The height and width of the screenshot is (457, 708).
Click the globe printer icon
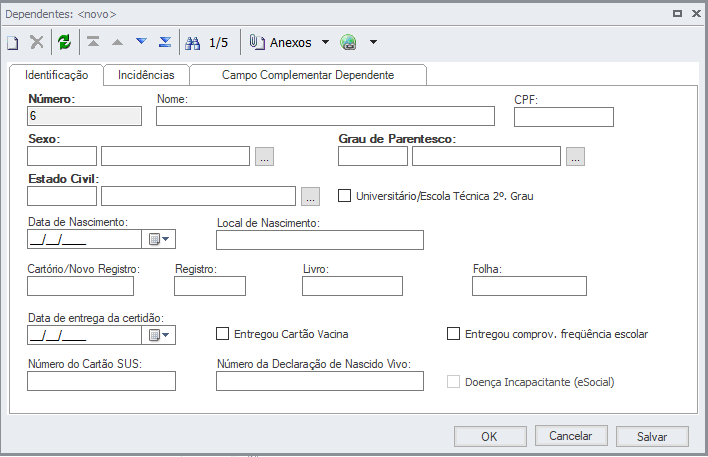click(348, 42)
